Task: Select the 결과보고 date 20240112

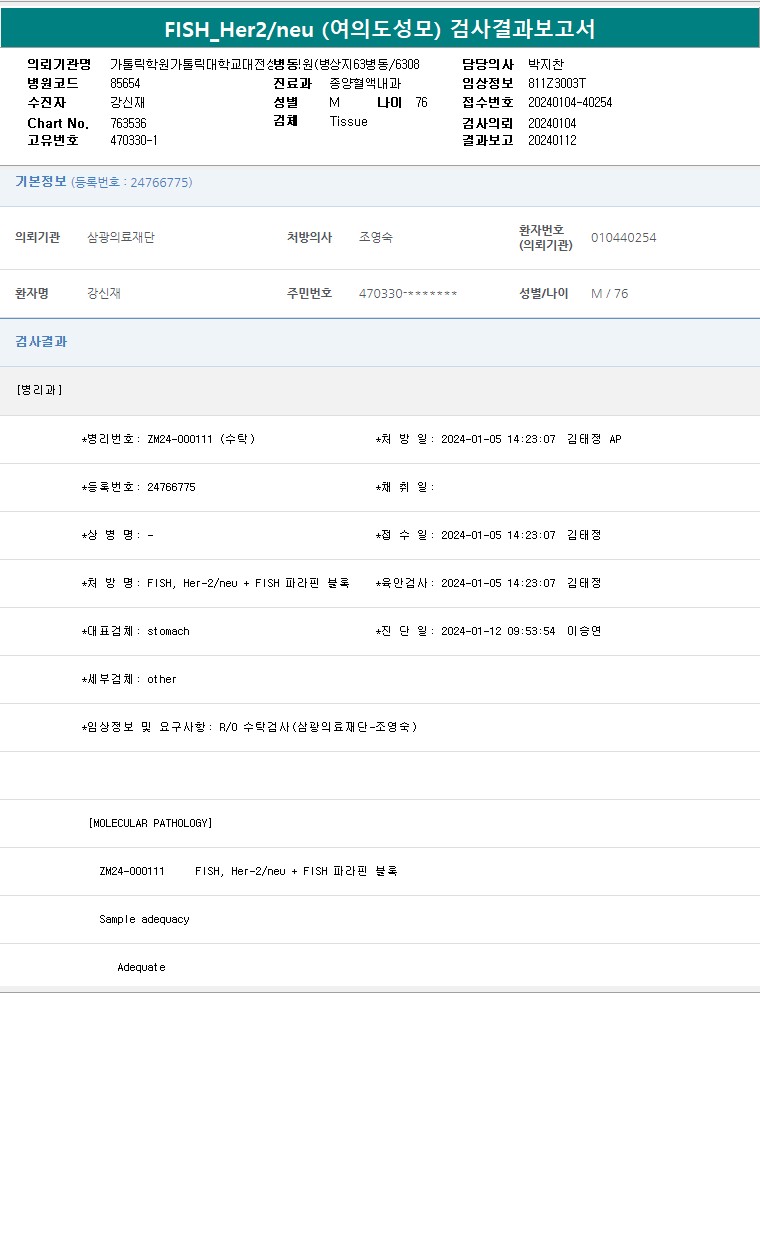Action: 552,141
